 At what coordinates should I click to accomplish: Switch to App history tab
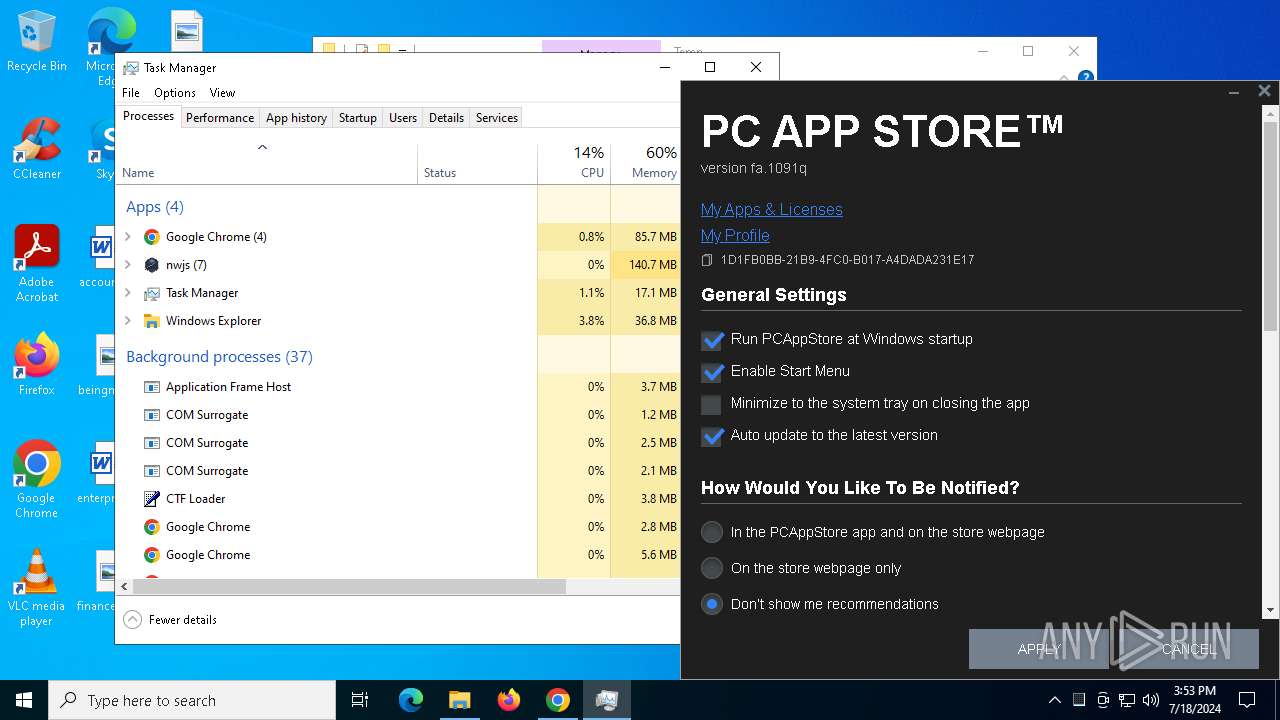pos(296,118)
